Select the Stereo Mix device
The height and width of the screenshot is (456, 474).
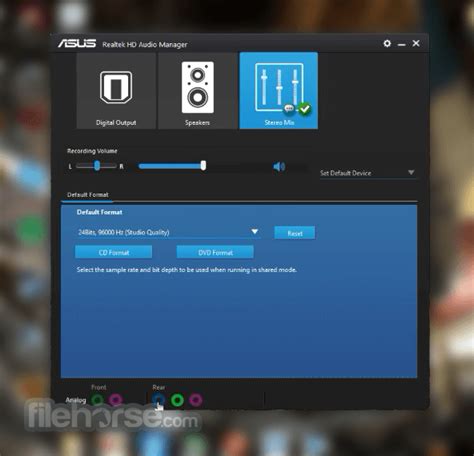[279, 91]
